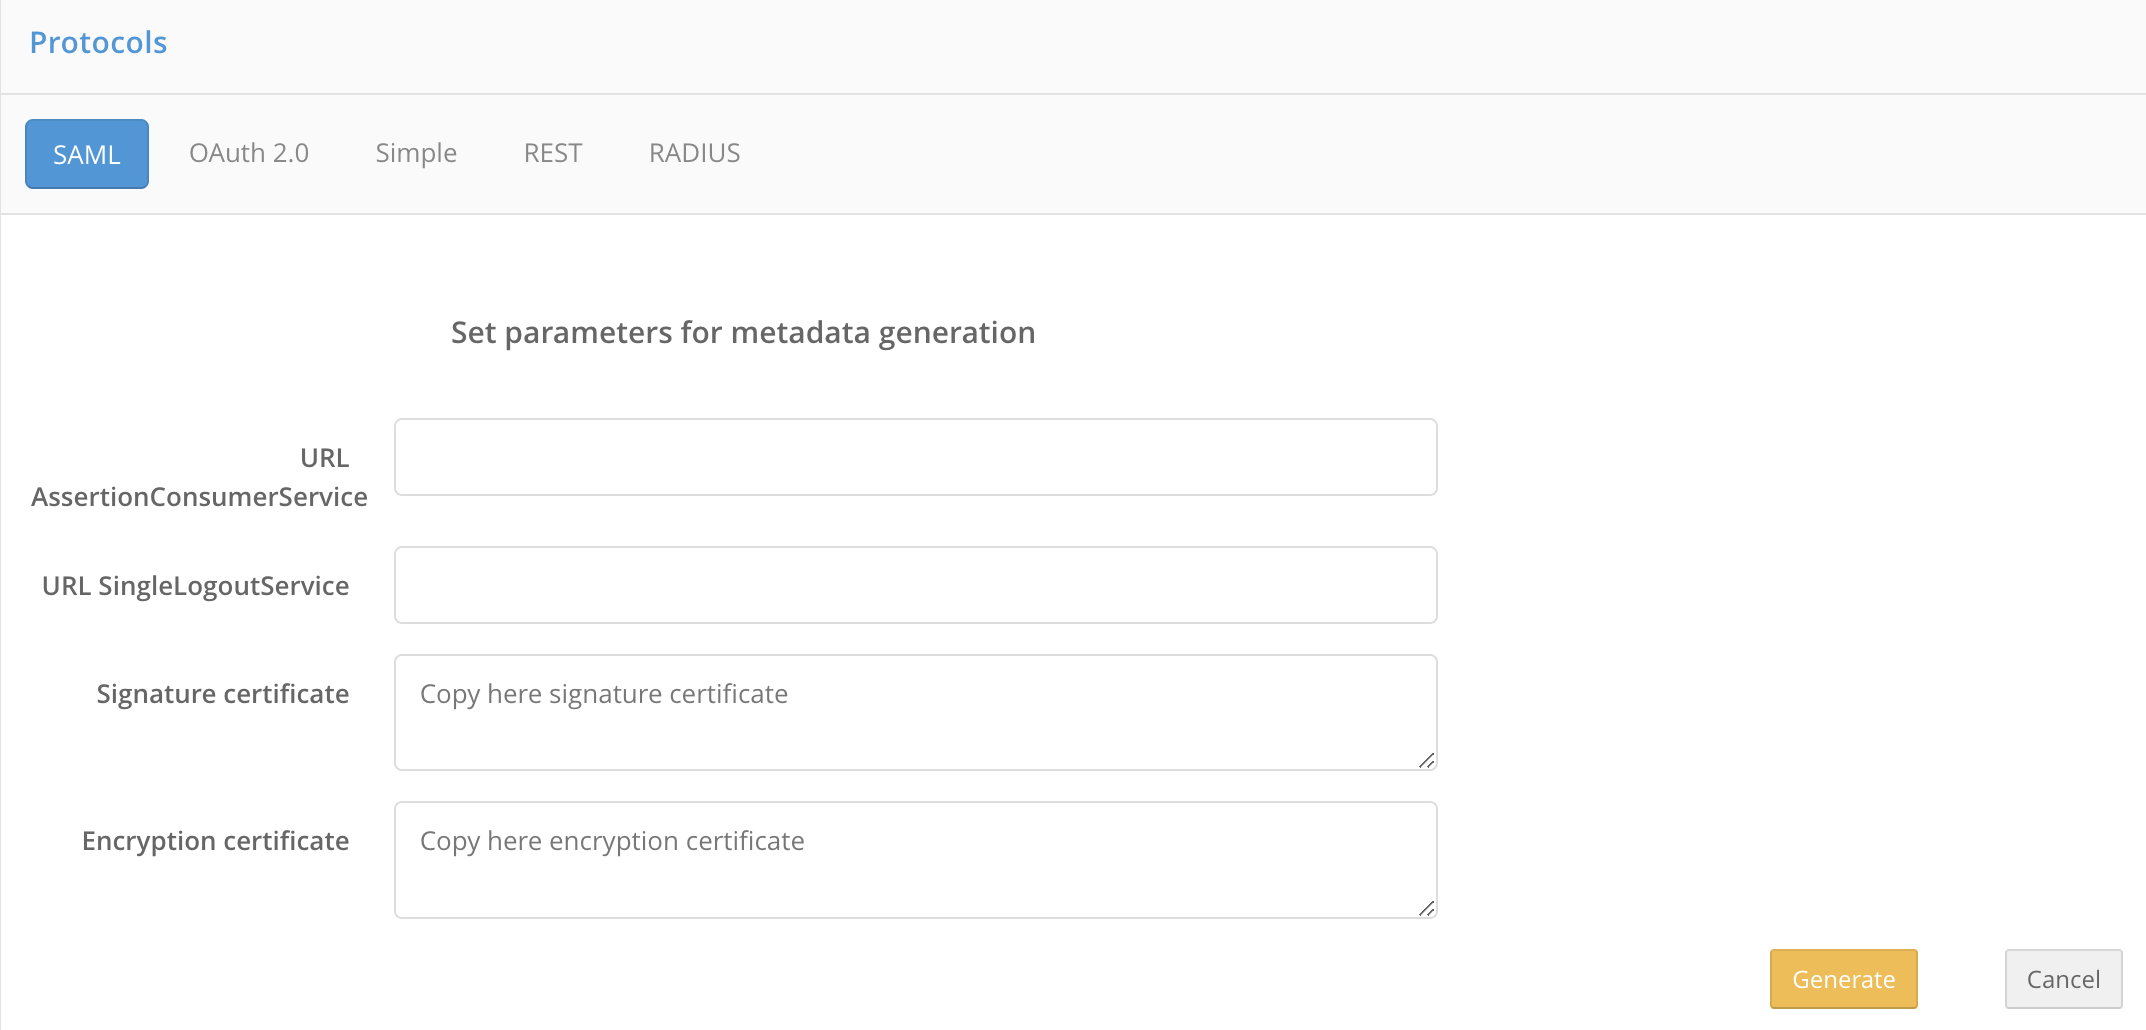2146x1030 pixels.
Task: Focus the URL SingleLogoutService input field
Action: 916,585
